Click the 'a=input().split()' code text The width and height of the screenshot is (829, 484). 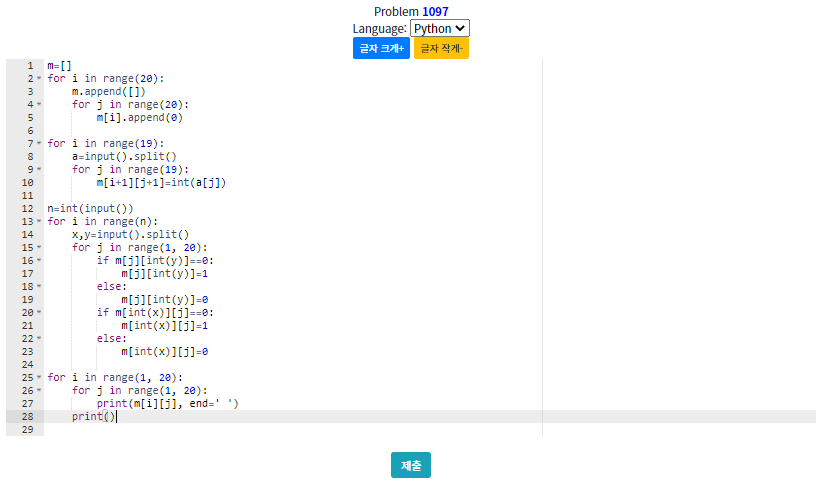coord(124,157)
